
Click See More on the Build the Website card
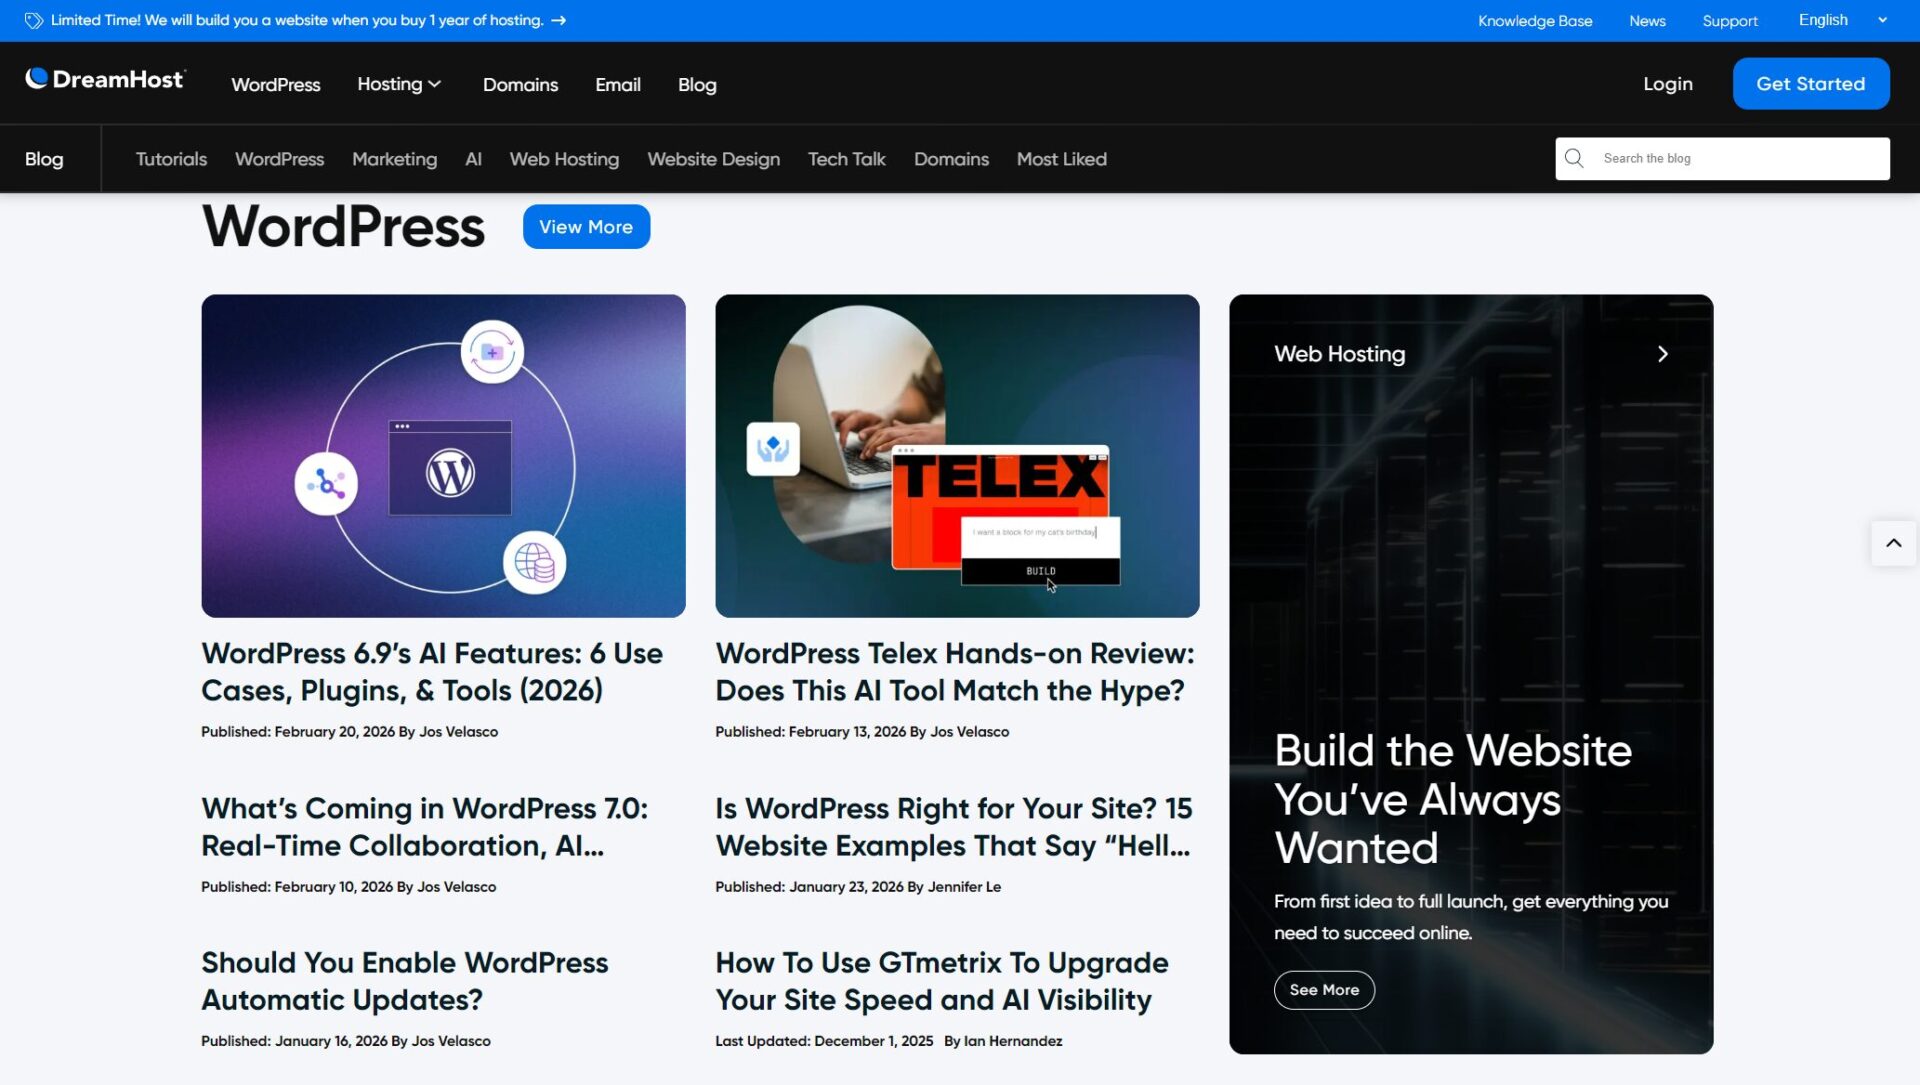(x=1323, y=989)
